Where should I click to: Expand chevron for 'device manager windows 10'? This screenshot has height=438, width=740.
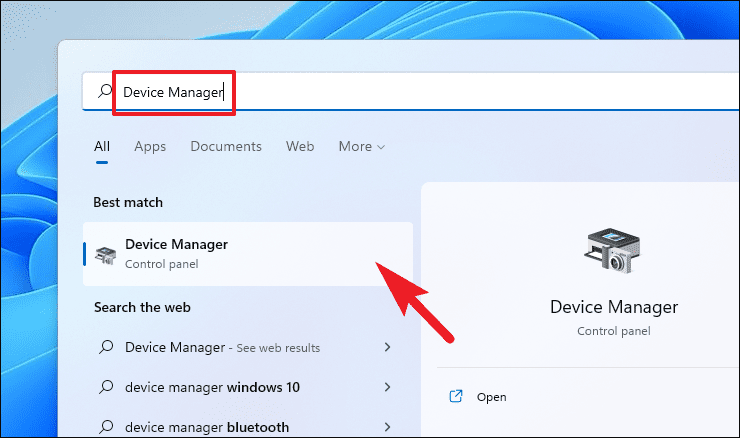click(x=387, y=387)
